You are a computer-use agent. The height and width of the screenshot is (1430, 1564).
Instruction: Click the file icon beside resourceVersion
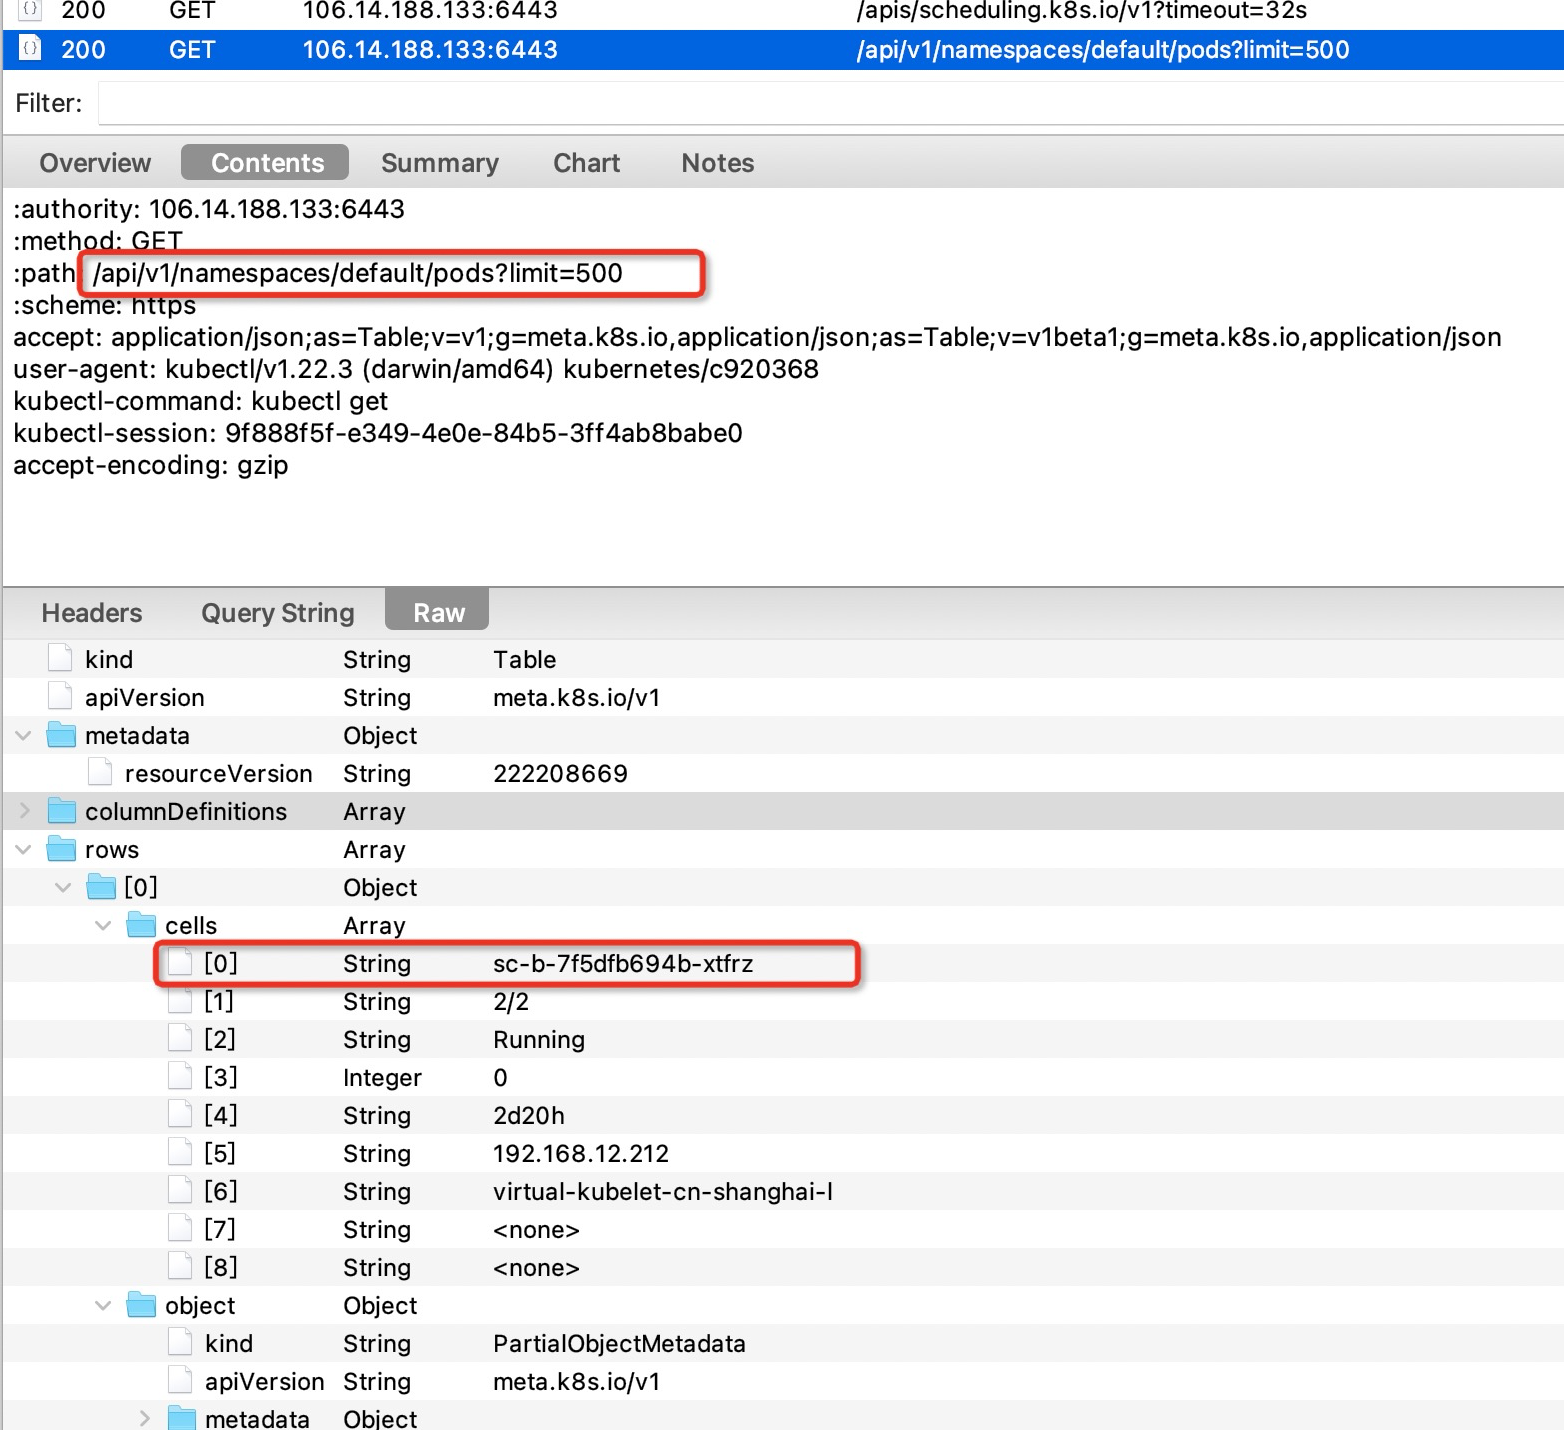[x=100, y=774]
